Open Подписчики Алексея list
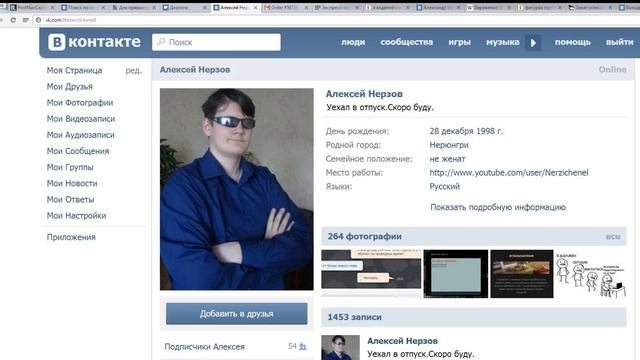 pos(204,347)
